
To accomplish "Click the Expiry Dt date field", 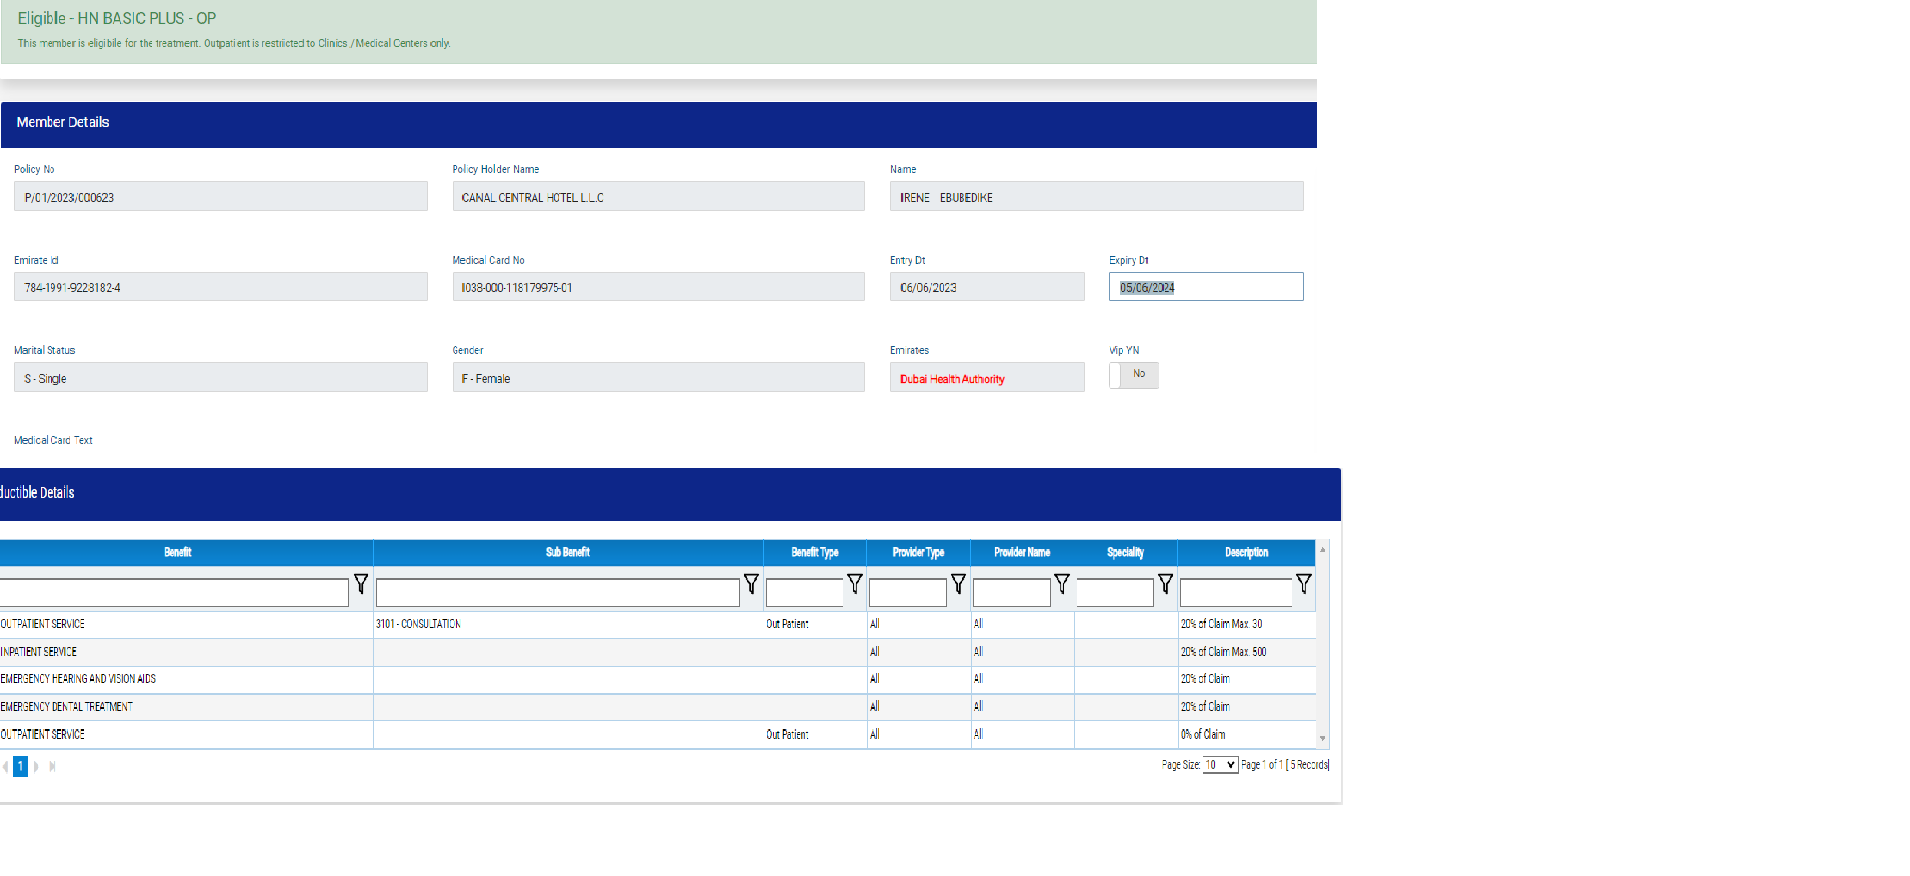I will pos(1205,288).
